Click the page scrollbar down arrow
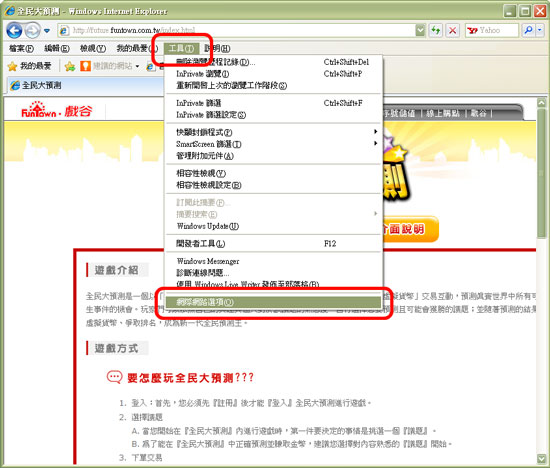 541,458
